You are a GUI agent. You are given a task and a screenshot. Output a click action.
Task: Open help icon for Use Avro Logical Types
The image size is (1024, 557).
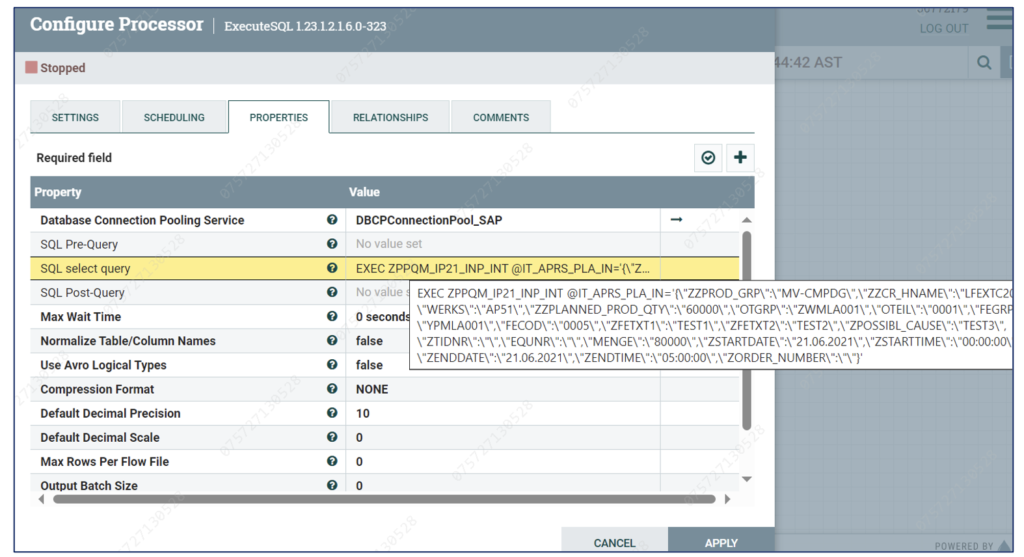pyautogui.click(x=332, y=364)
